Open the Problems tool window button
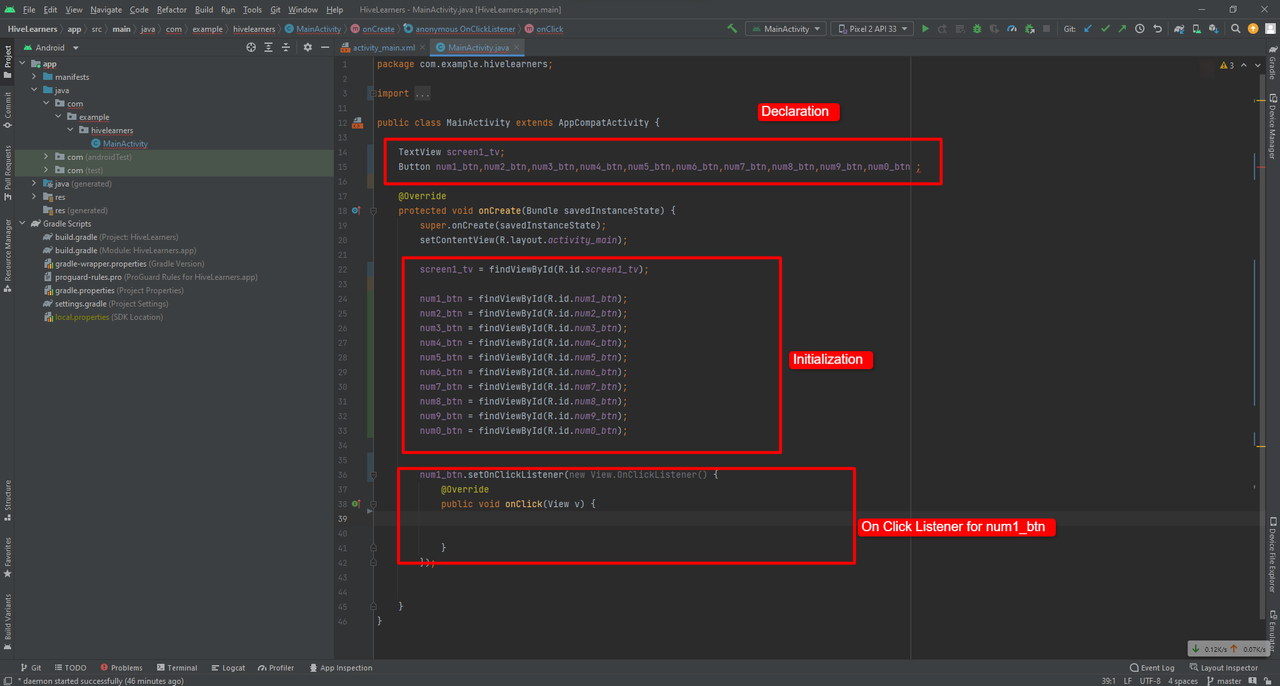The width and height of the screenshot is (1280, 686). tap(120, 668)
